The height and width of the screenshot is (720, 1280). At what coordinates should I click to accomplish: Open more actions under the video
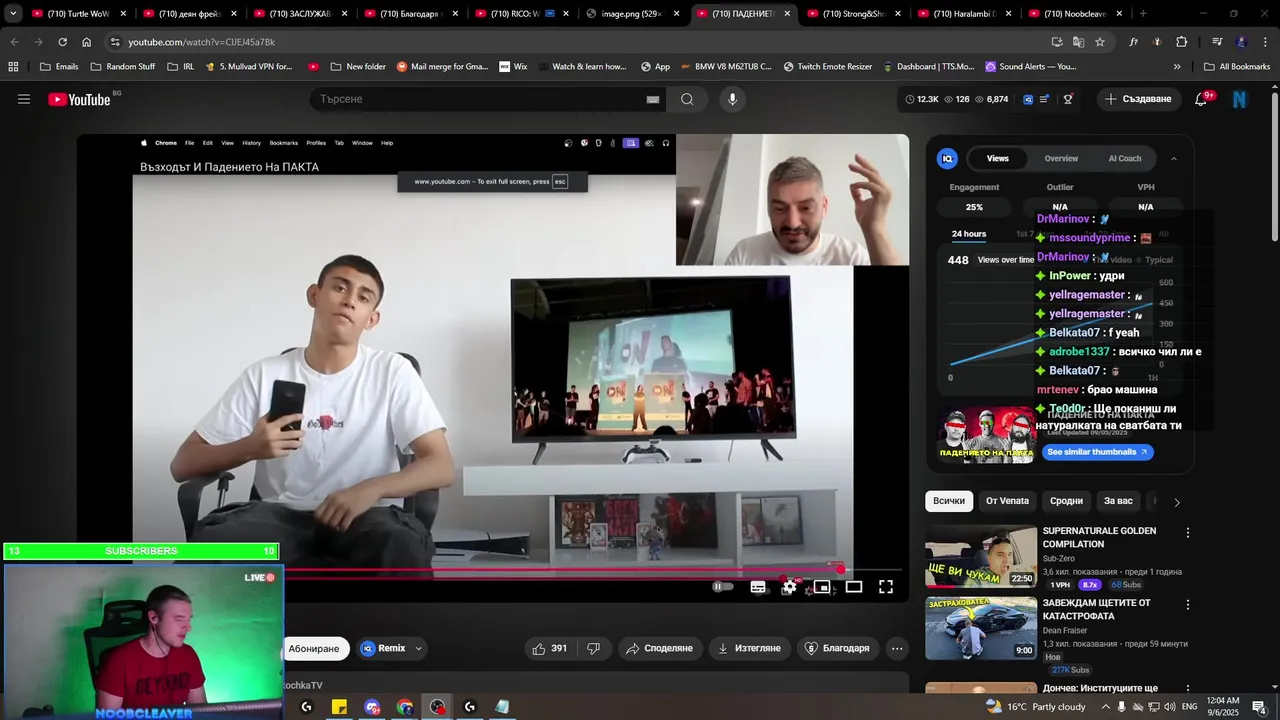pos(897,648)
